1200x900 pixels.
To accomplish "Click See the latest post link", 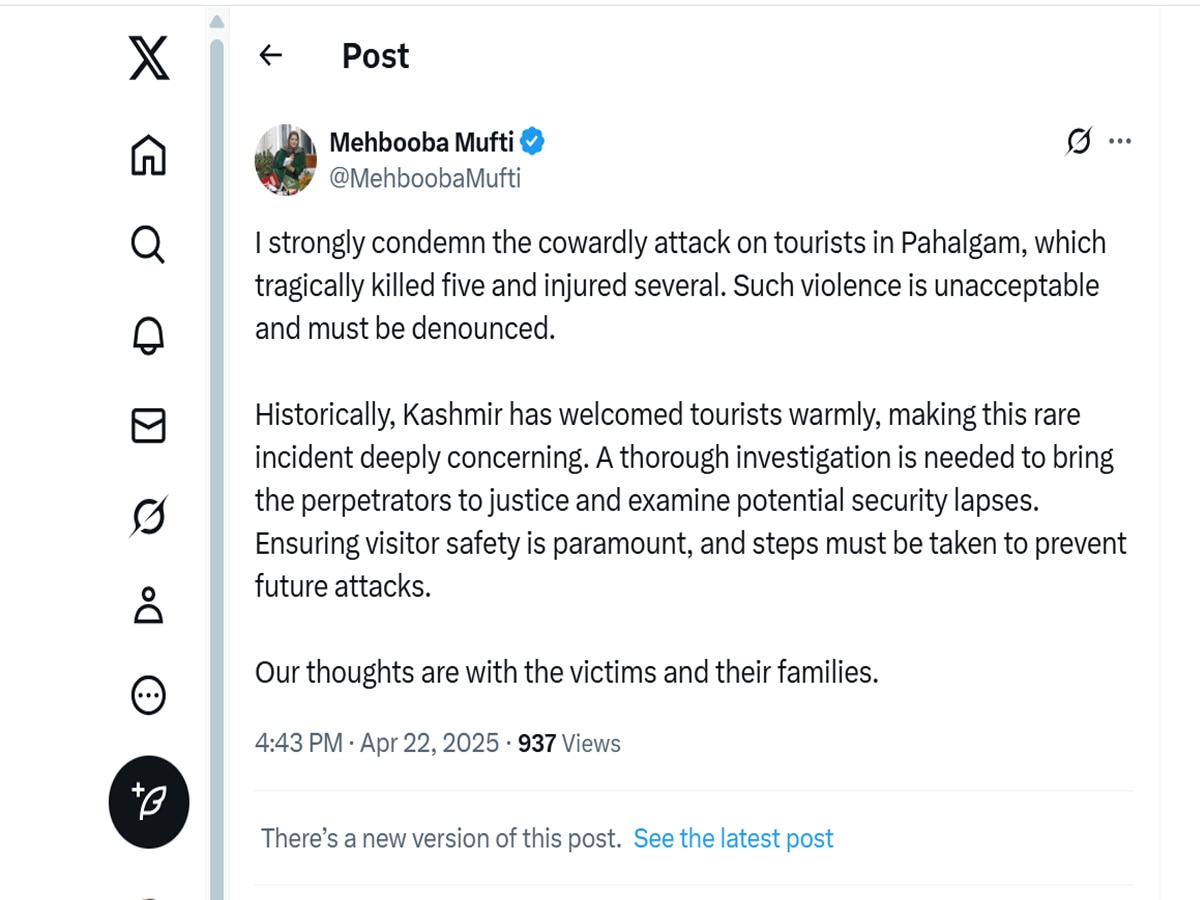I will click(733, 838).
